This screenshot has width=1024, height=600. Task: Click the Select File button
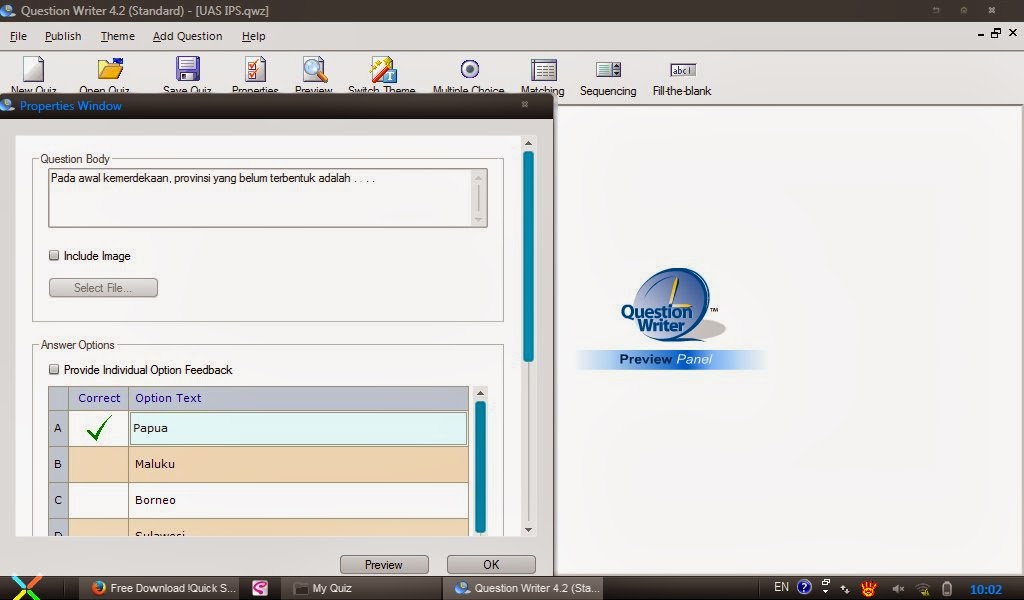pyautogui.click(x=103, y=287)
